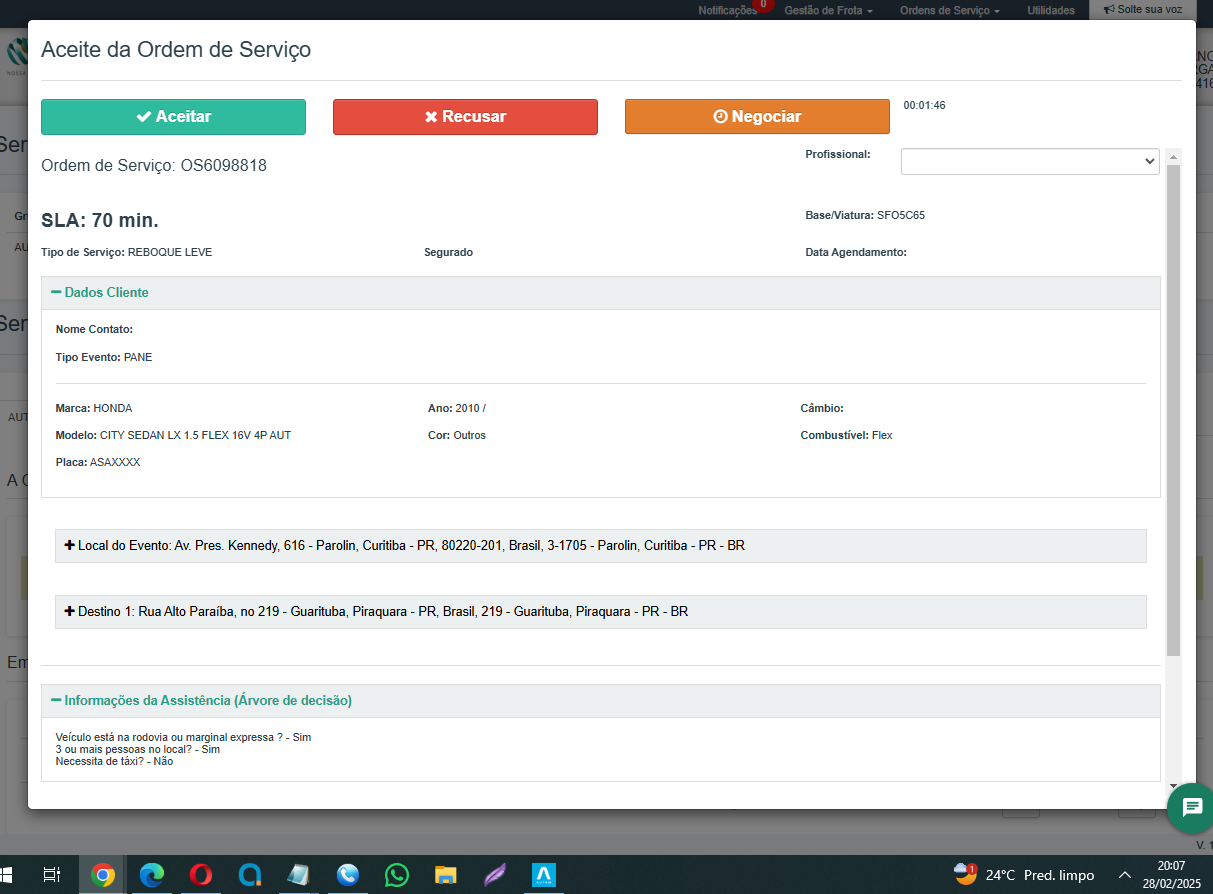Click the Aceite da Ordem de Serviço title

click(176, 49)
